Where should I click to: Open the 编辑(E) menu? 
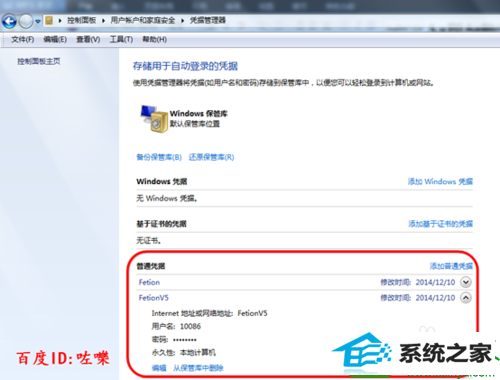point(55,40)
